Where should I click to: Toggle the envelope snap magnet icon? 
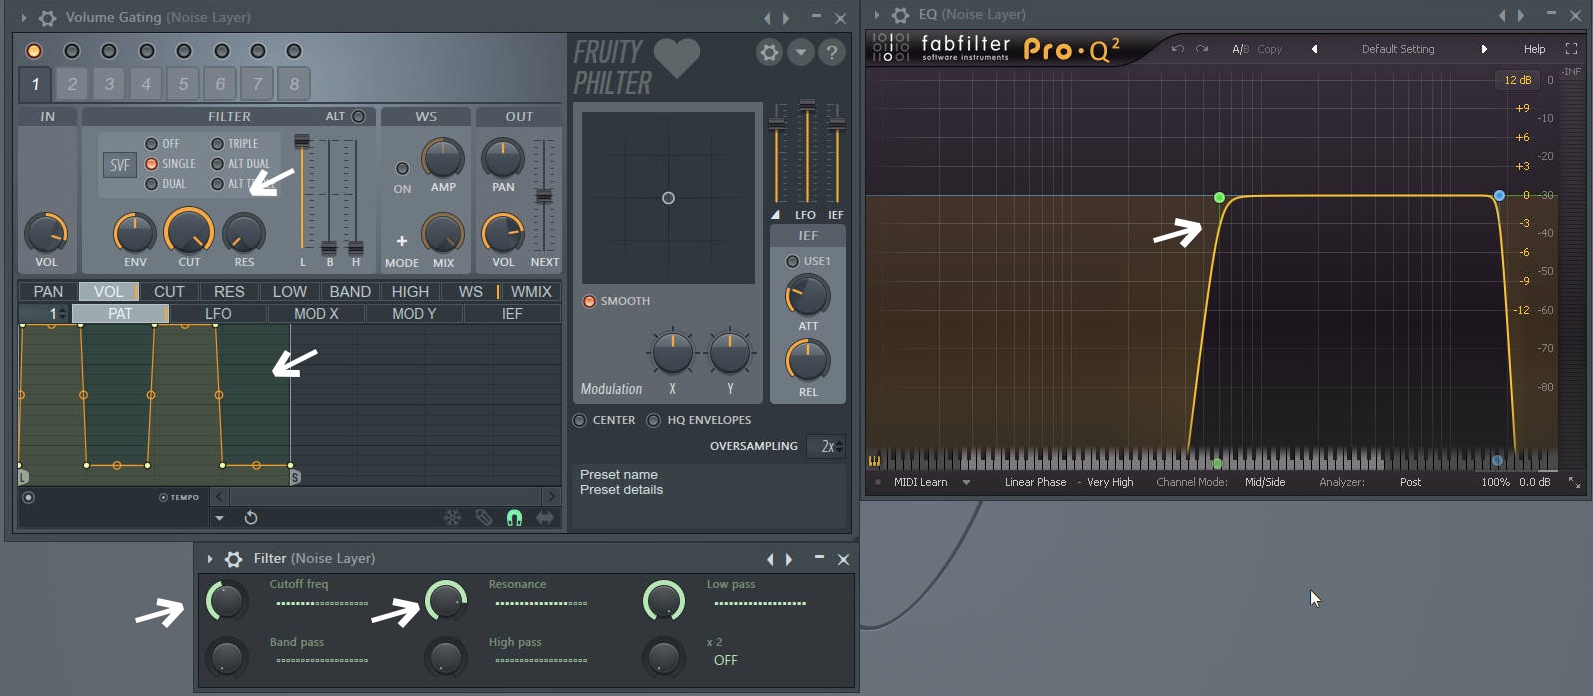tap(514, 517)
